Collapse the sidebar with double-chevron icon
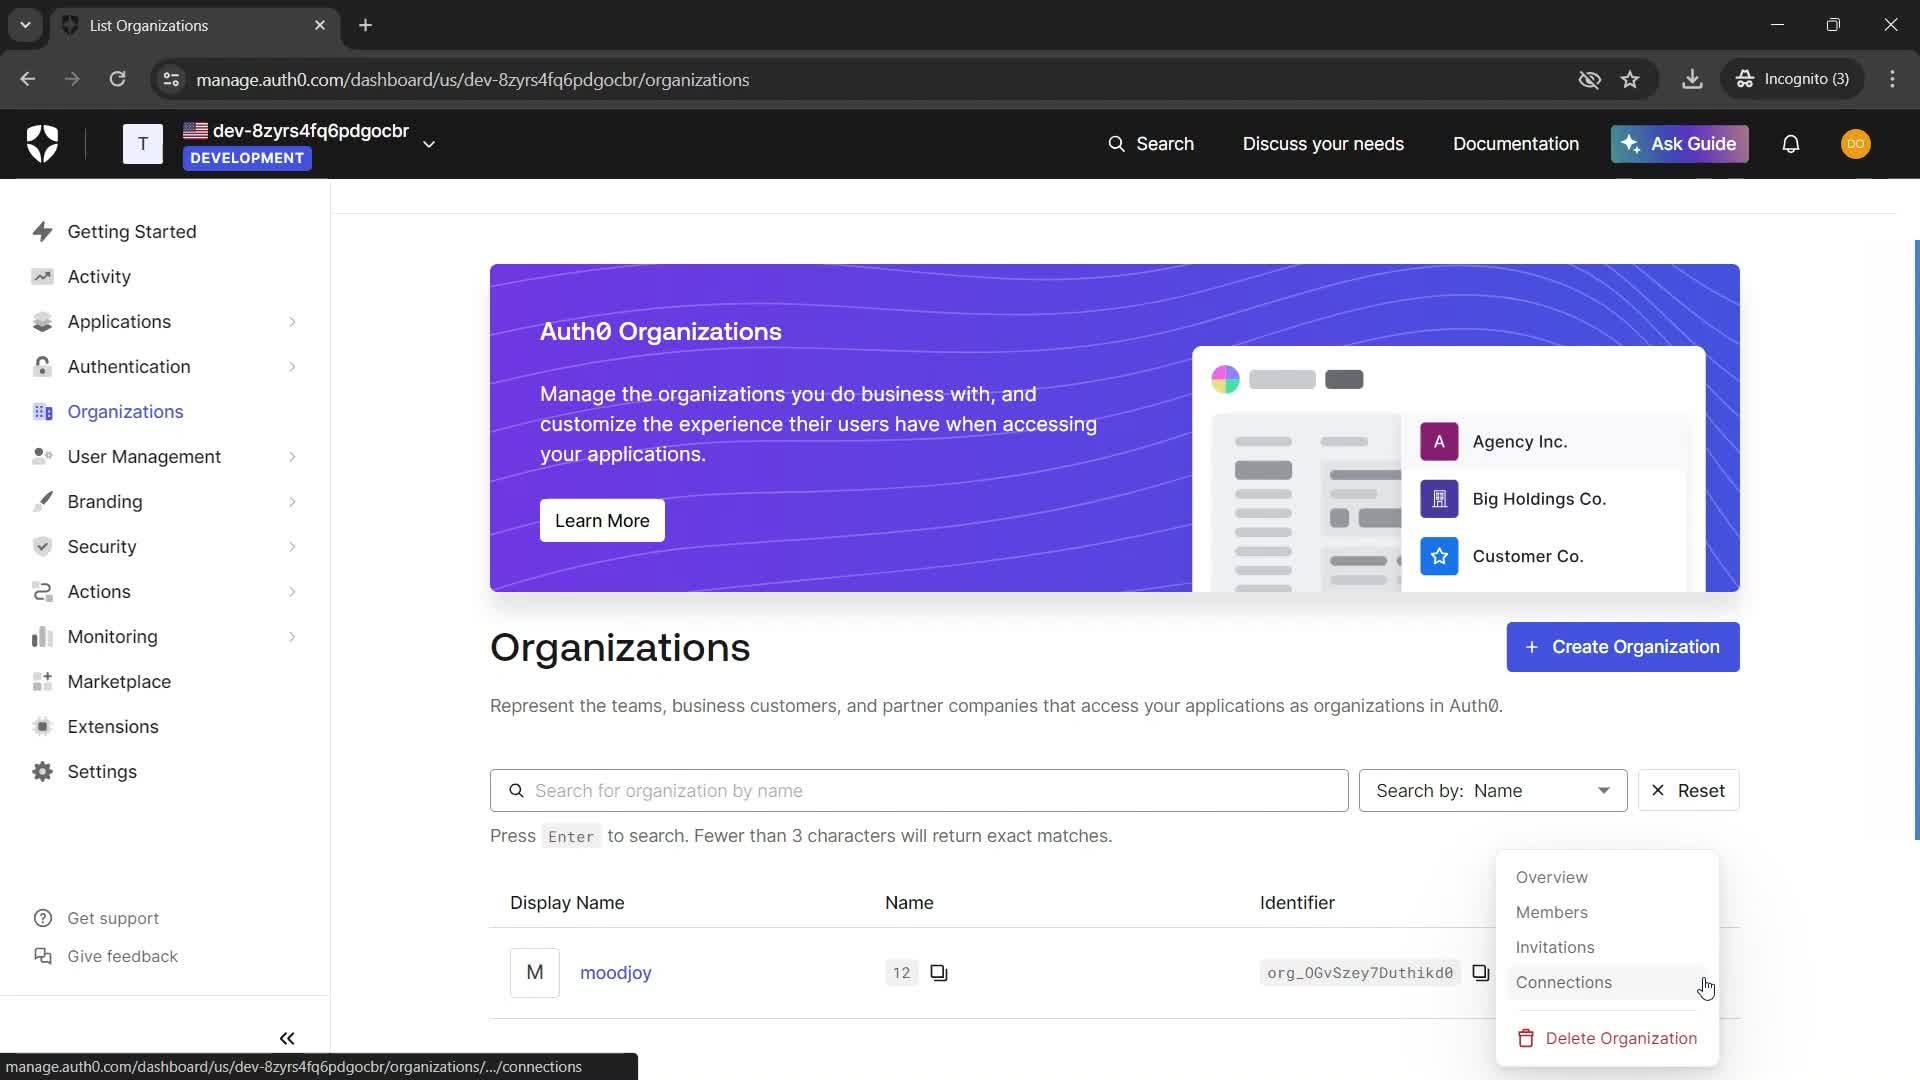This screenshot has width=1920, height=1080. coord(287,1038)
